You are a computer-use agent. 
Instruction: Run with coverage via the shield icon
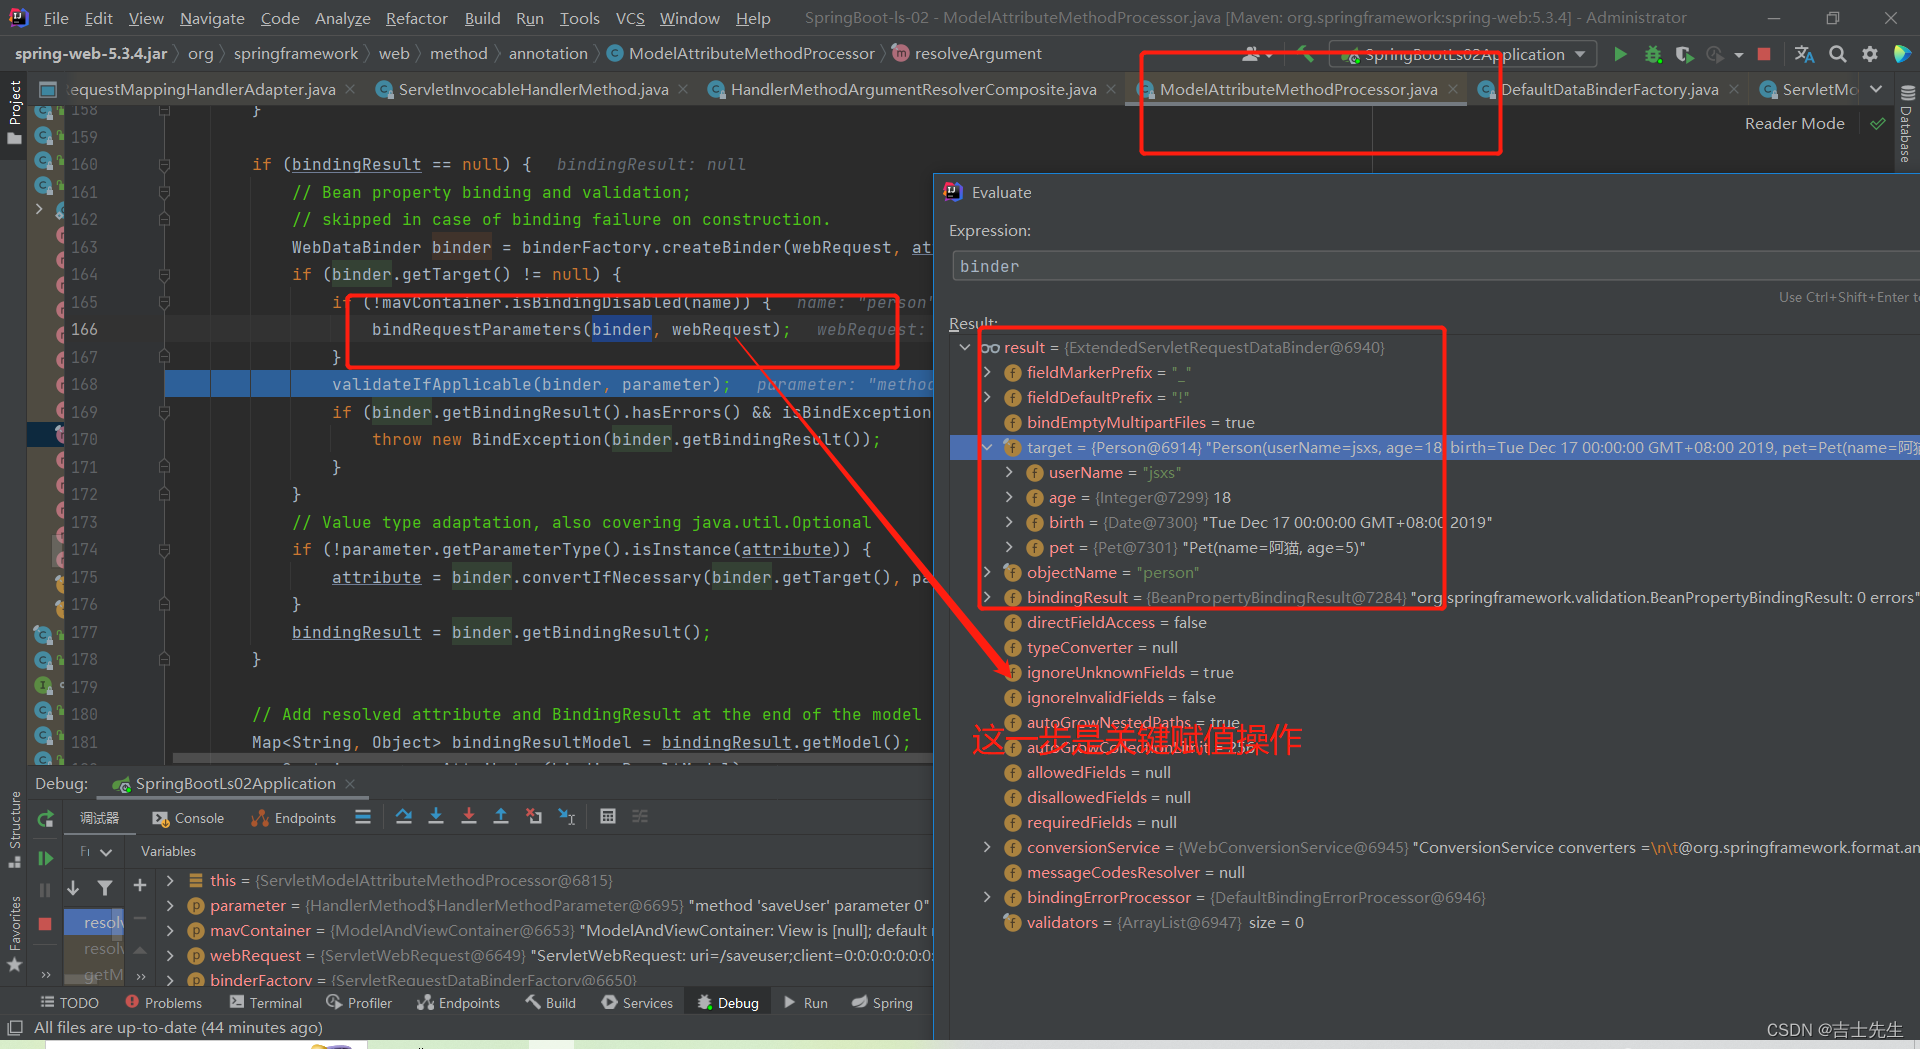[1685, 54]
